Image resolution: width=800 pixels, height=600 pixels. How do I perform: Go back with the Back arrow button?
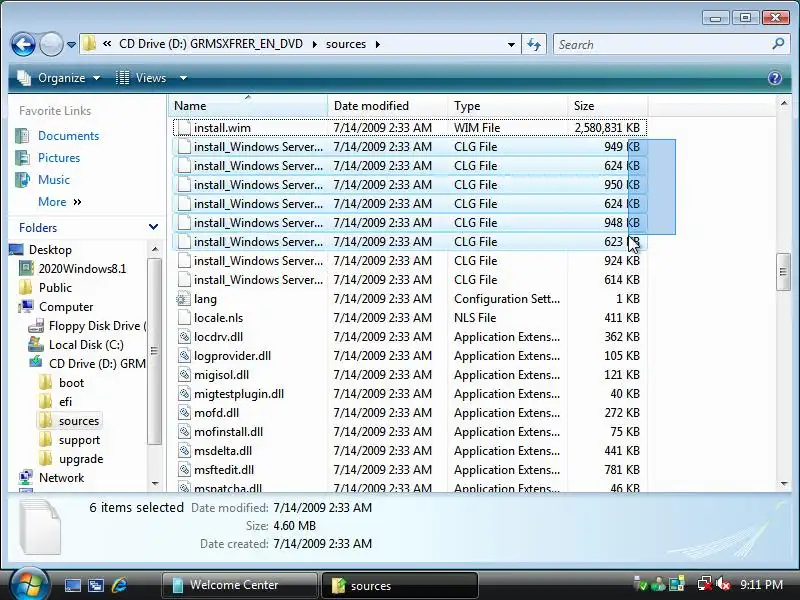pyautogui.click(x=23, y=44)
